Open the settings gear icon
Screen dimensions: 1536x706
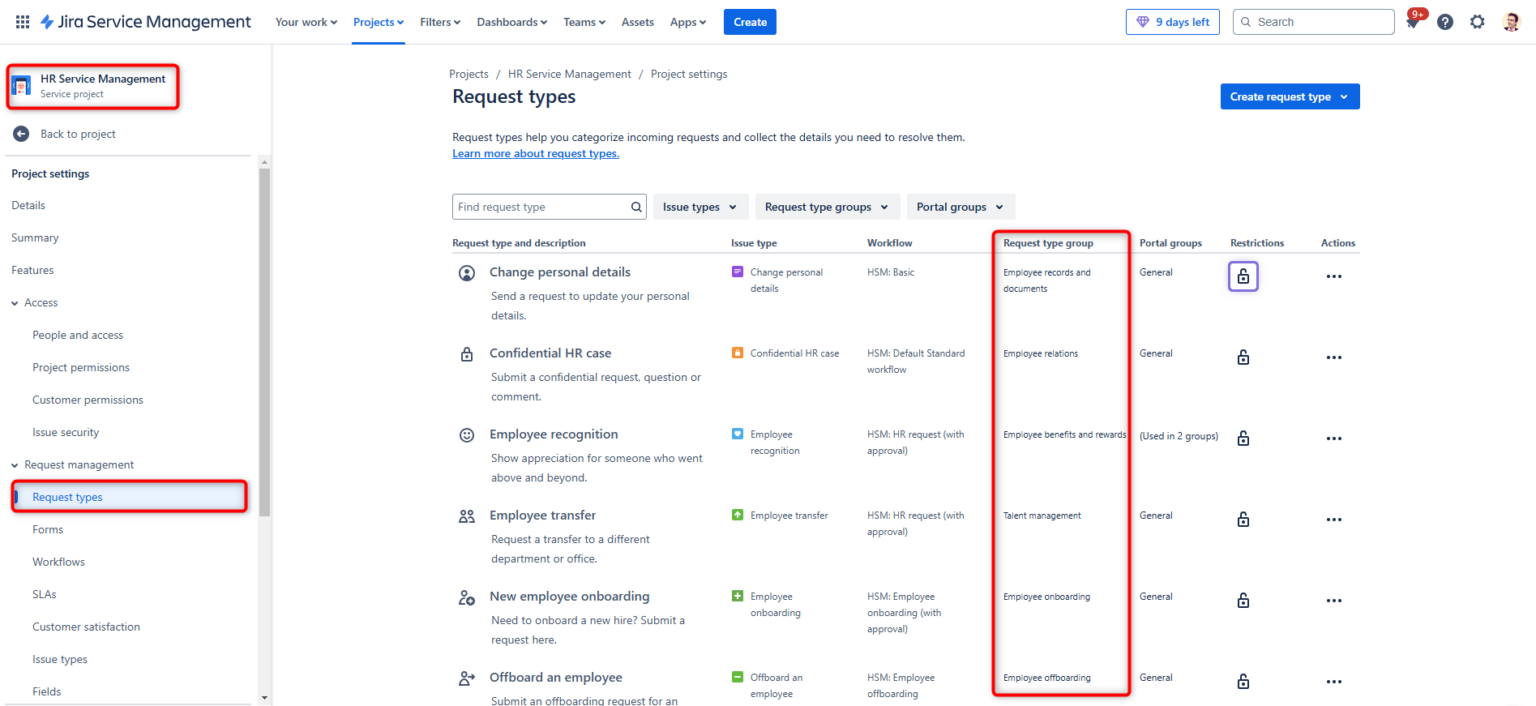(x=1477, y=21)
